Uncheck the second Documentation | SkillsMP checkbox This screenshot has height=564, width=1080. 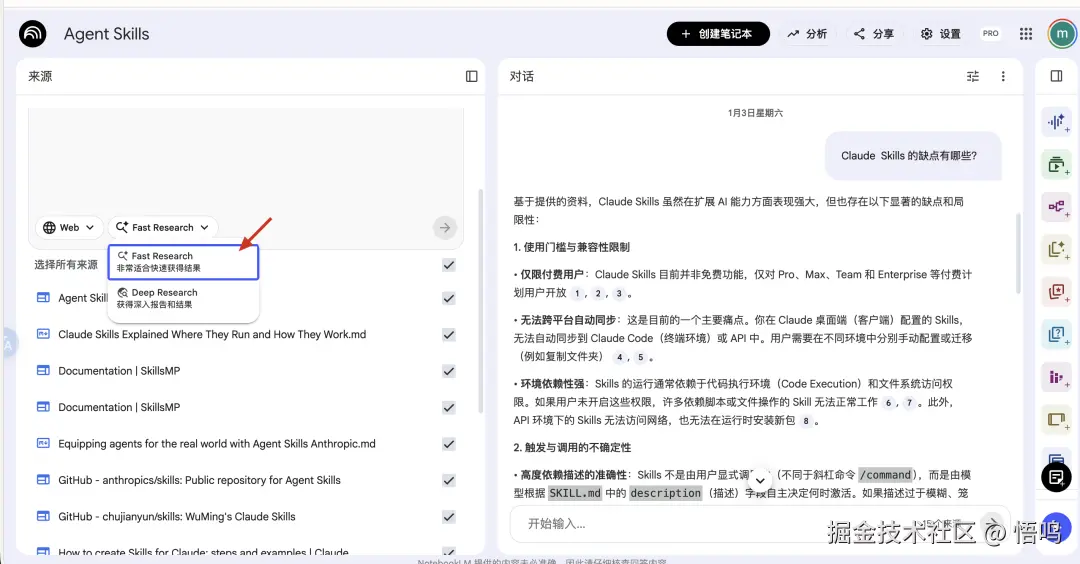(448, 408)
